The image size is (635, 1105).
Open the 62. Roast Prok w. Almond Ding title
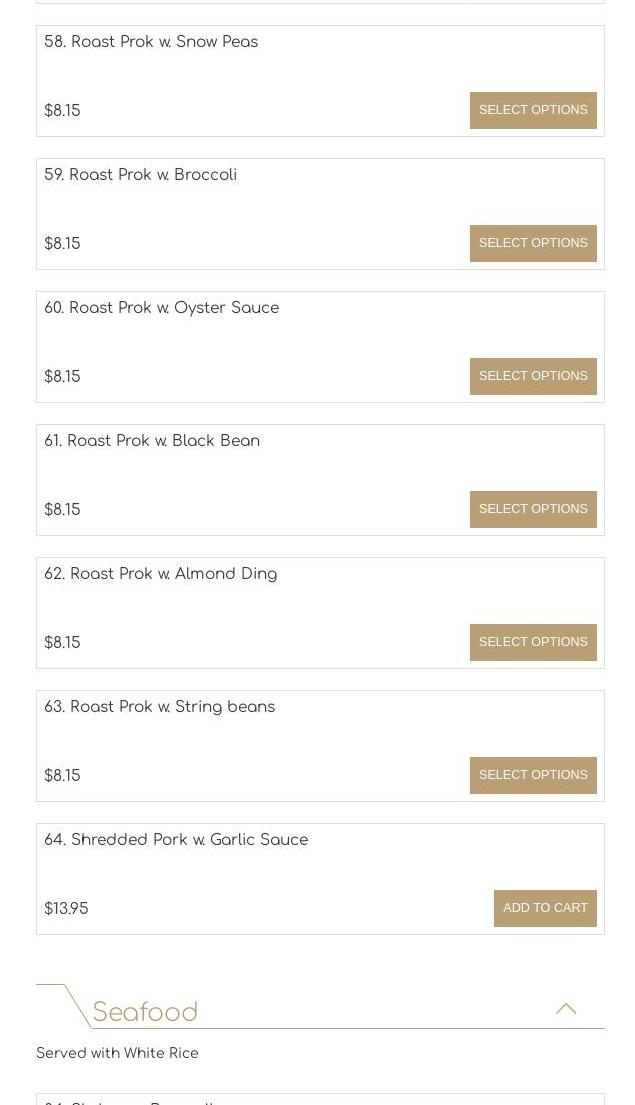(x=160, y=574)
